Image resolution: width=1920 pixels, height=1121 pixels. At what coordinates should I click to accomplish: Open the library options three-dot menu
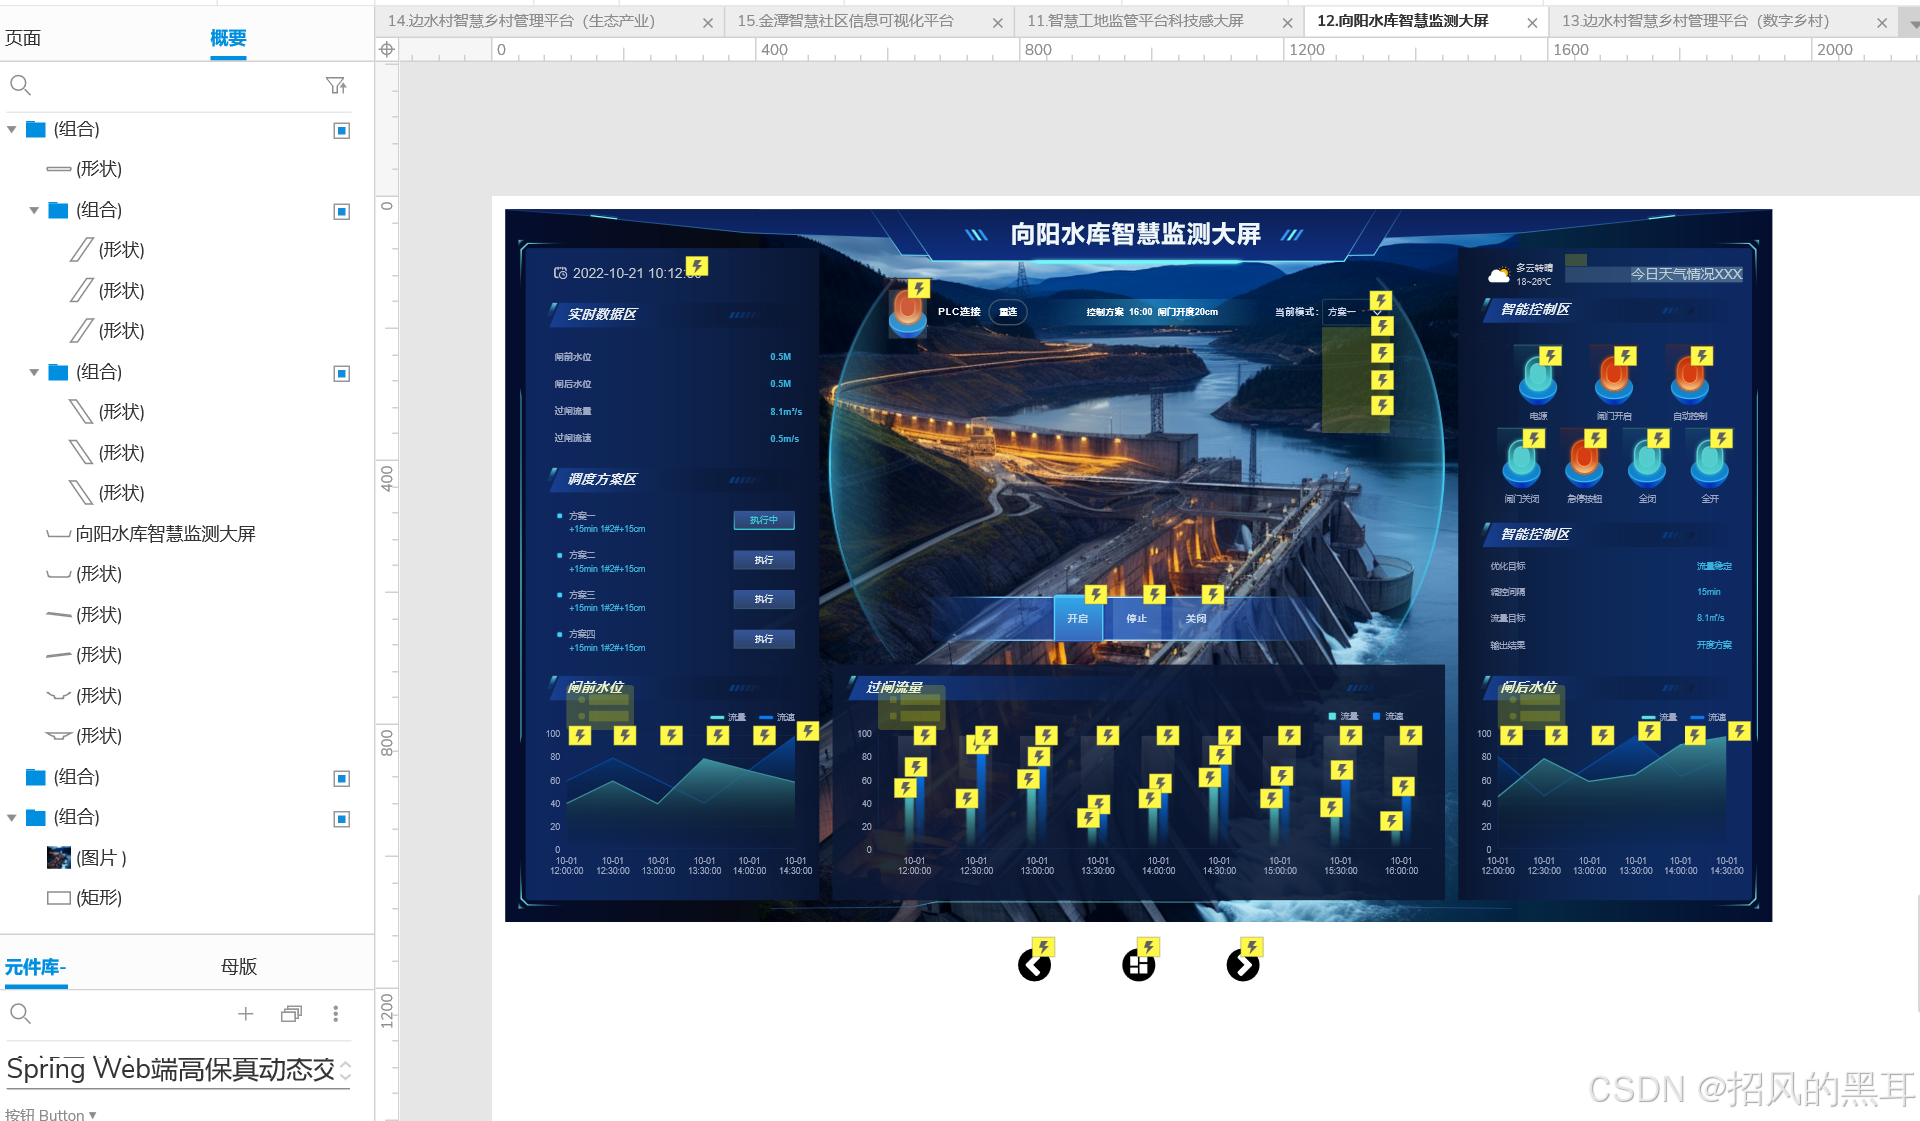coord(335,1014)
